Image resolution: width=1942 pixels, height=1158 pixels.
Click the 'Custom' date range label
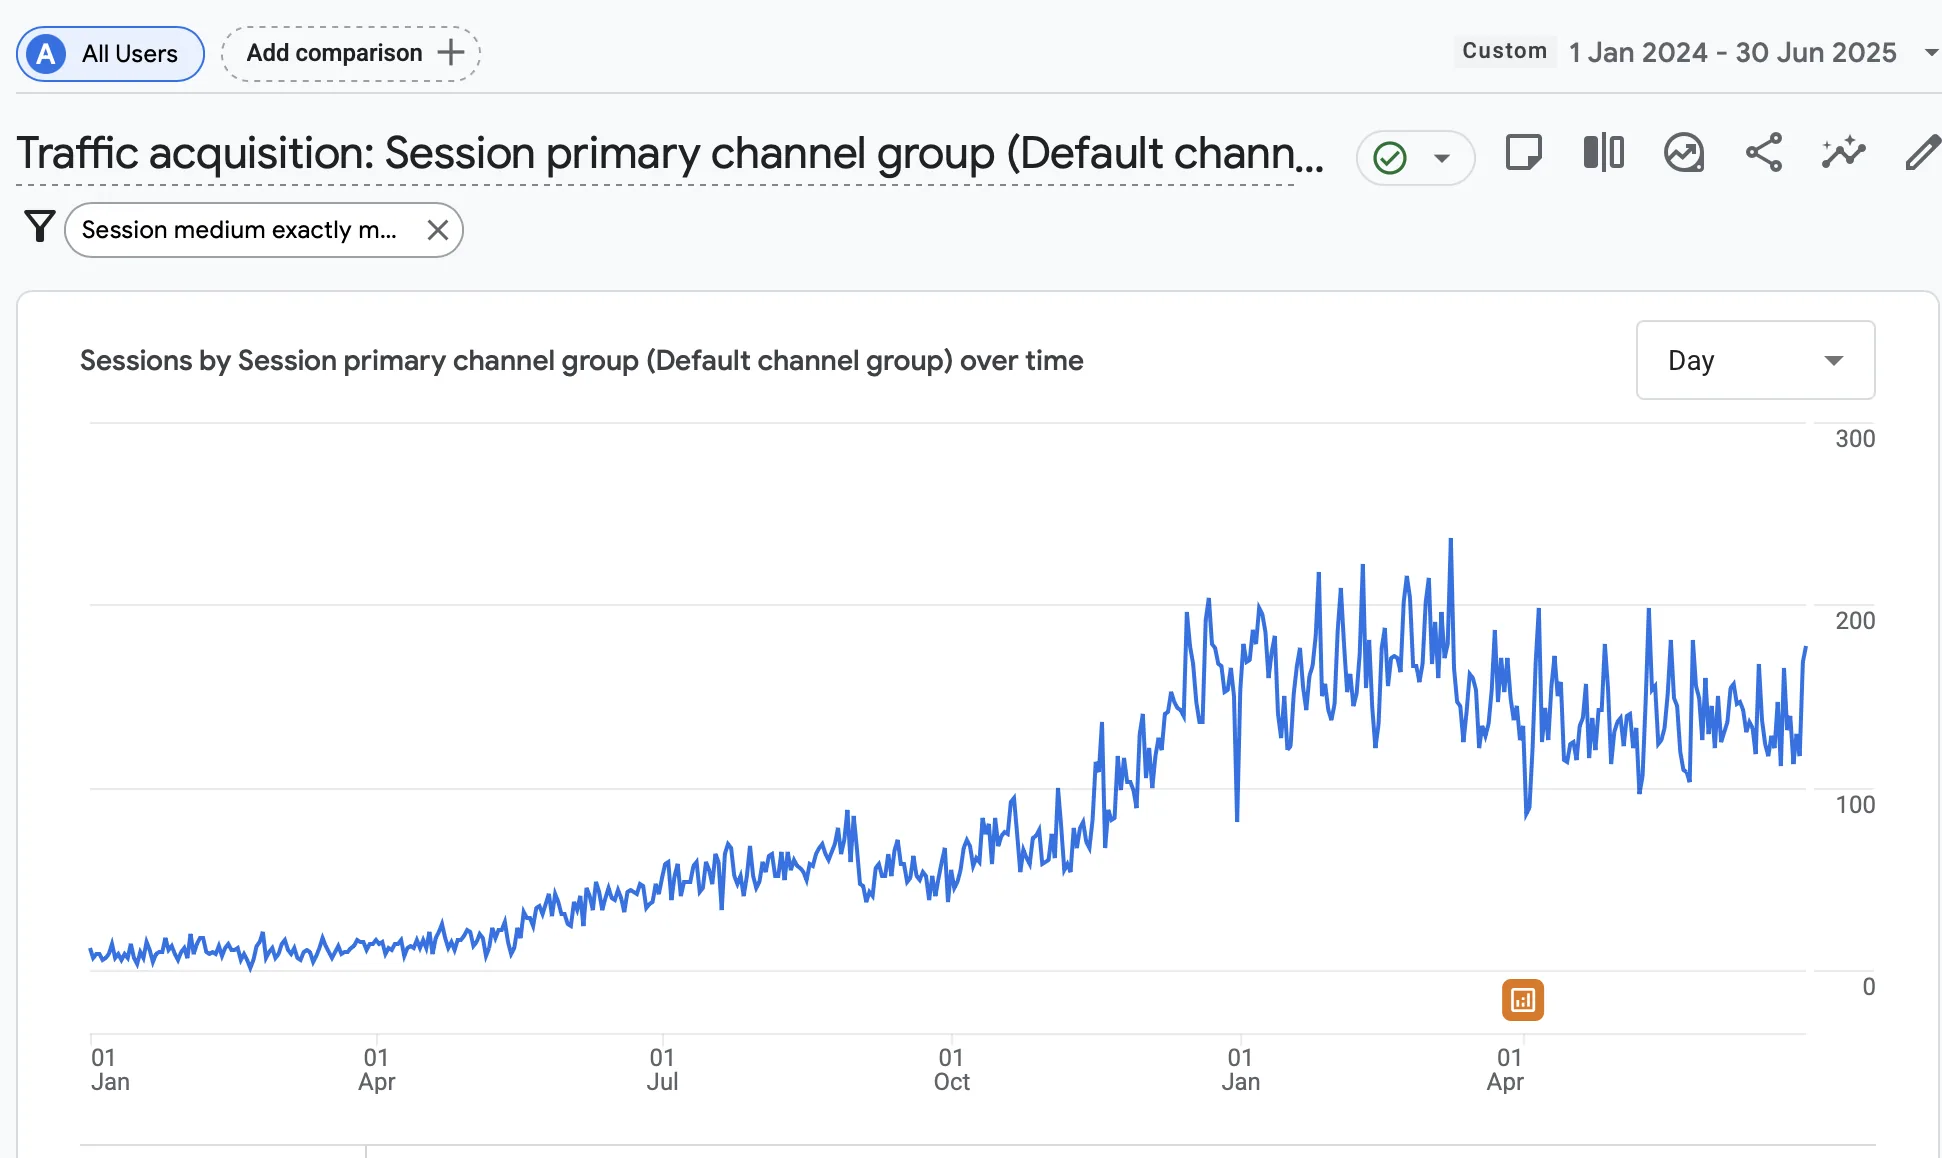[x=1504, y=51]
